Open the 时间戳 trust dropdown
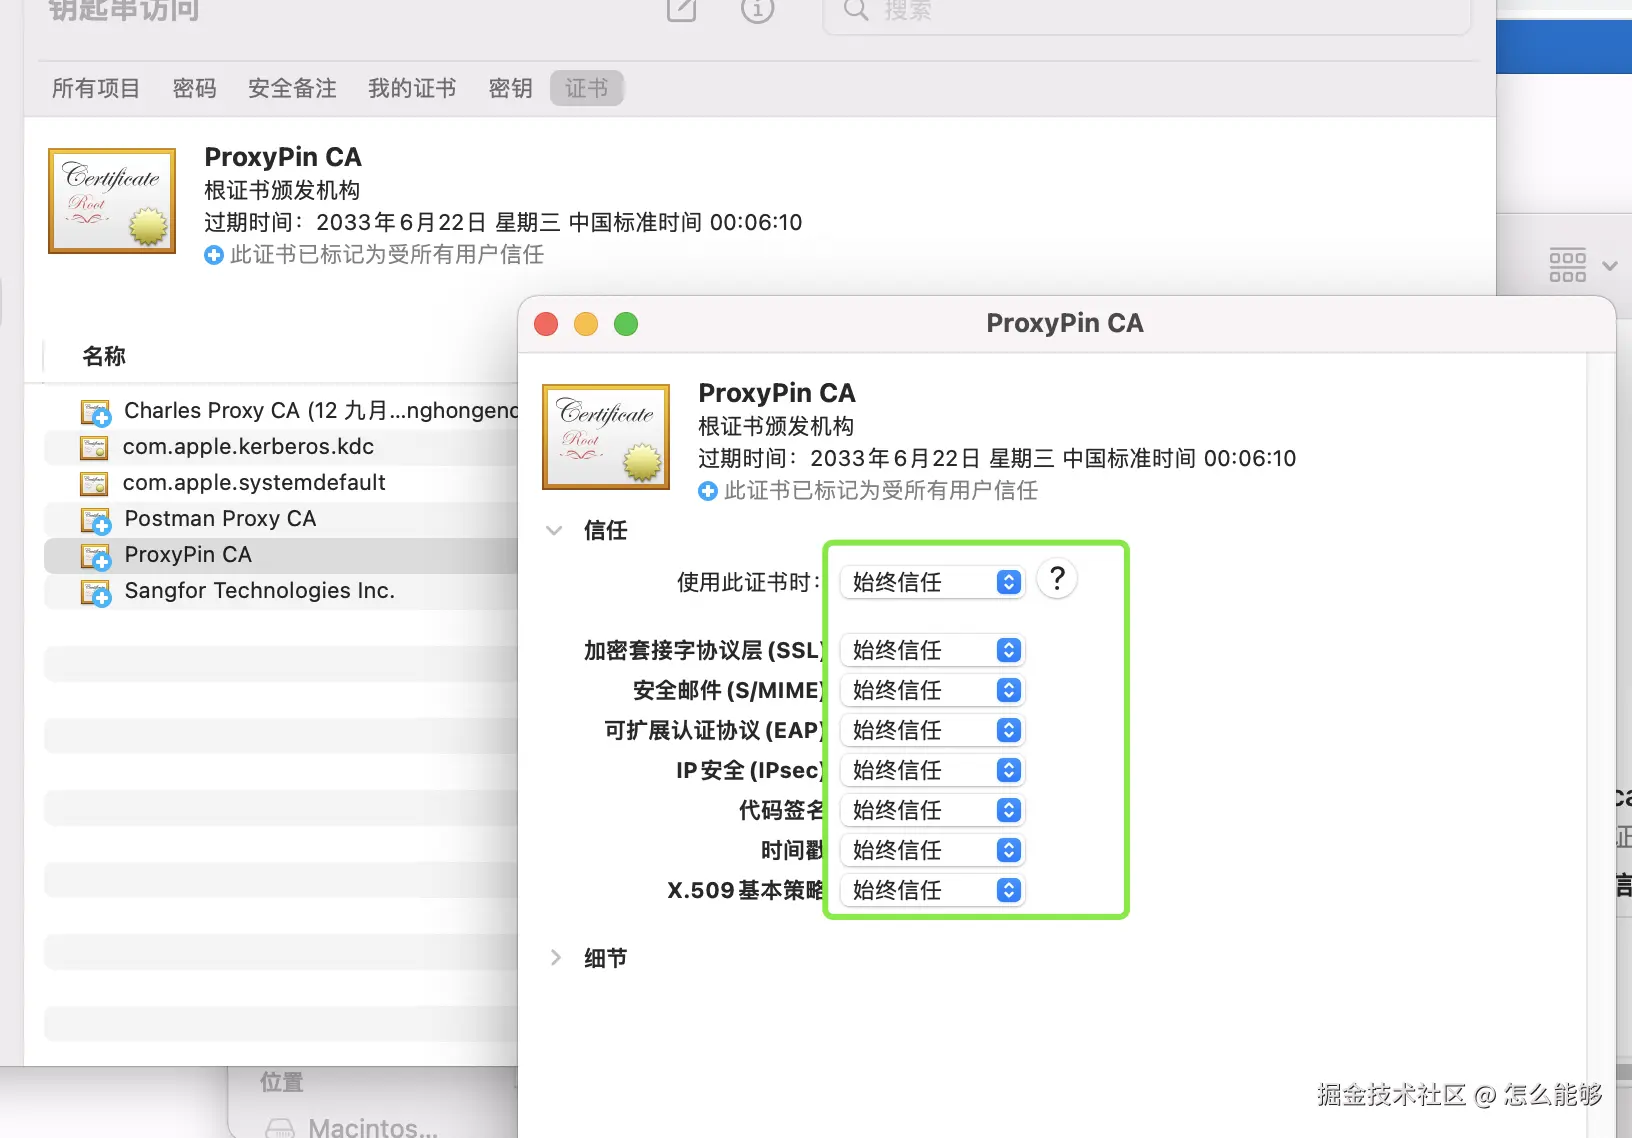Viewport: 1632px width, 1138px height. [x=932, y=850]
